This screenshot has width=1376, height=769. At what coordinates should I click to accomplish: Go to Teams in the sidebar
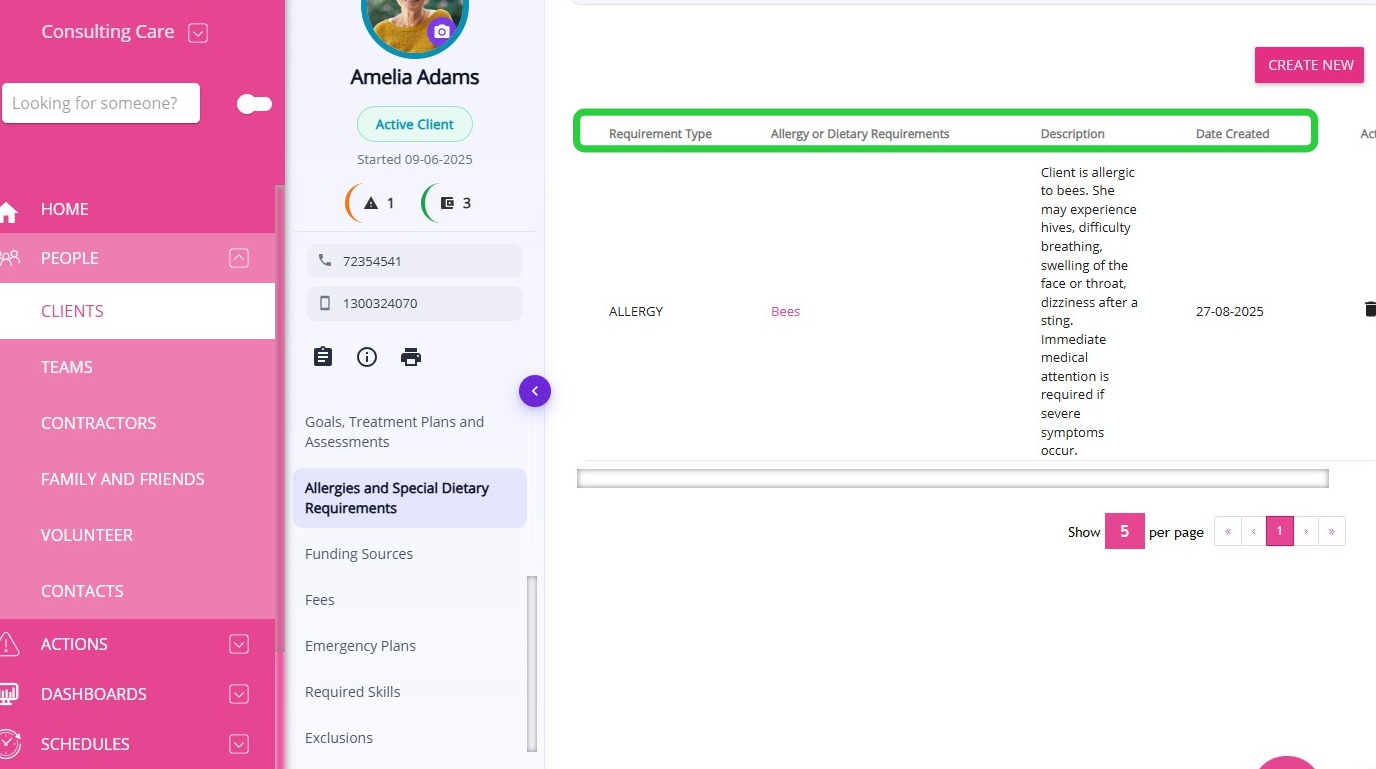pos(67,367)
